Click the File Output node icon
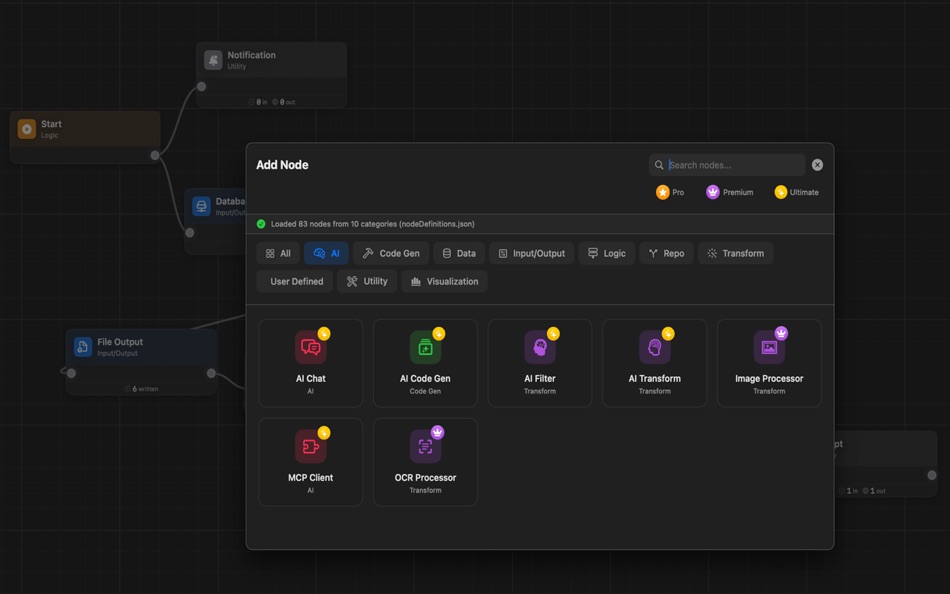950x594 pixels. (x=82, y=347)
